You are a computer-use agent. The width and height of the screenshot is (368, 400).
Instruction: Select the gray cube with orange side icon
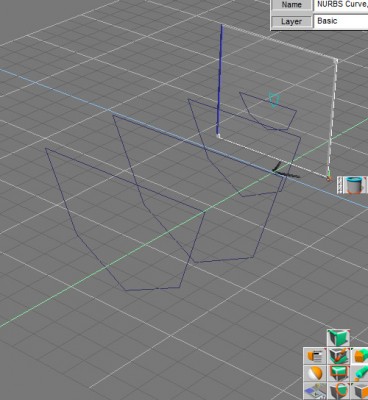tap(360, 391)
